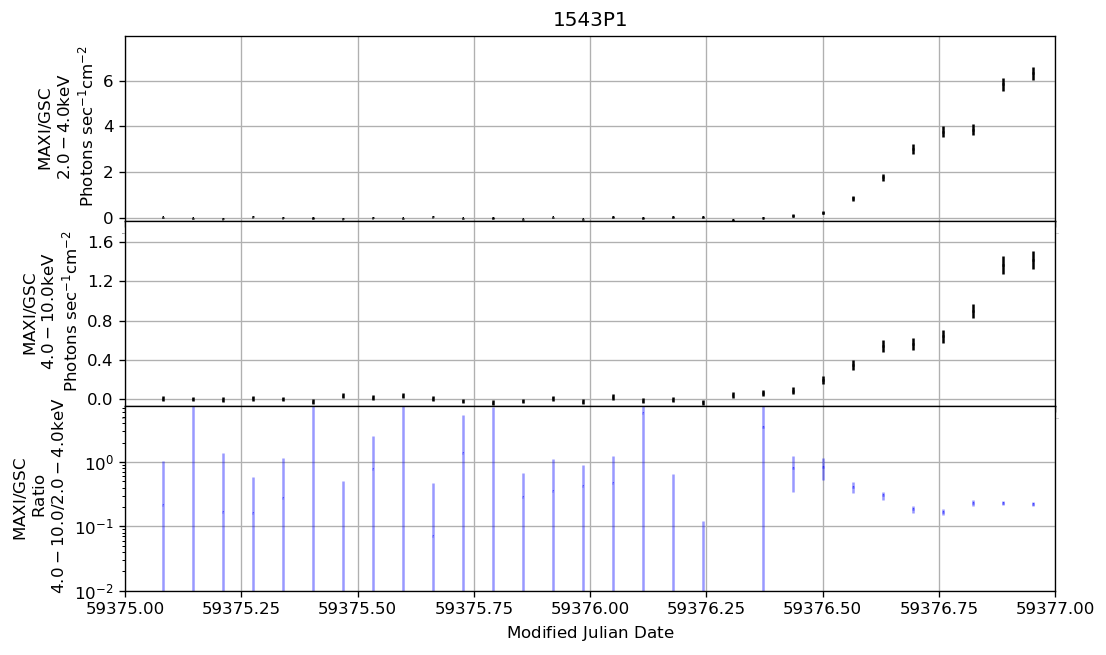
Task: Select x-axis tick label 59375.50
Action: [358, 608]
